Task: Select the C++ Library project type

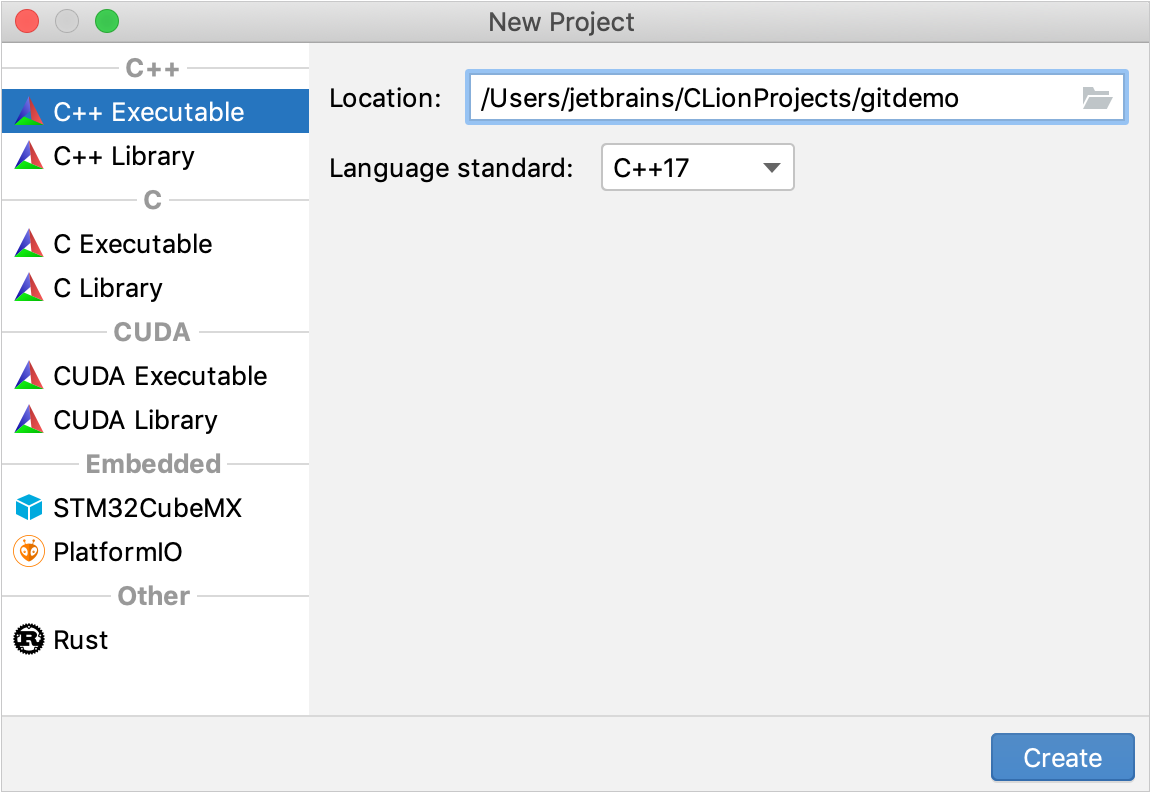Action: pyautogui.click(x=124, y=156)
